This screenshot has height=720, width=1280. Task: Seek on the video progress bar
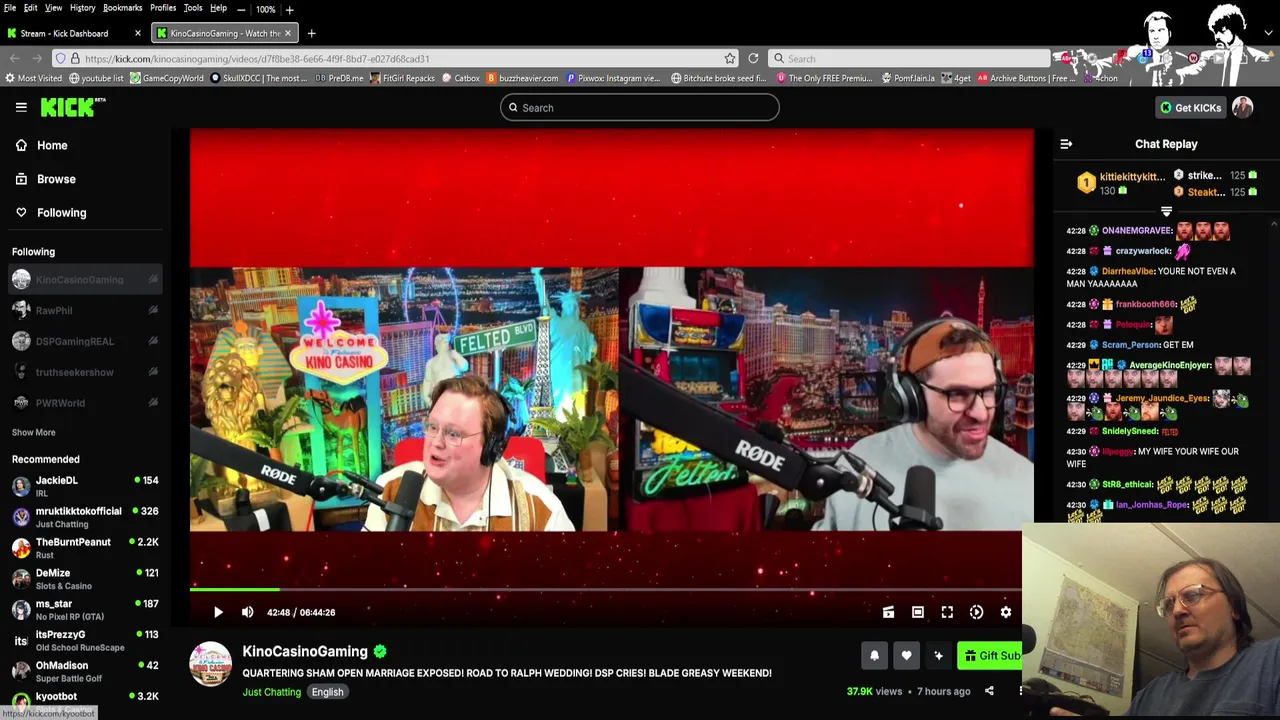click(x=606, y=590)
